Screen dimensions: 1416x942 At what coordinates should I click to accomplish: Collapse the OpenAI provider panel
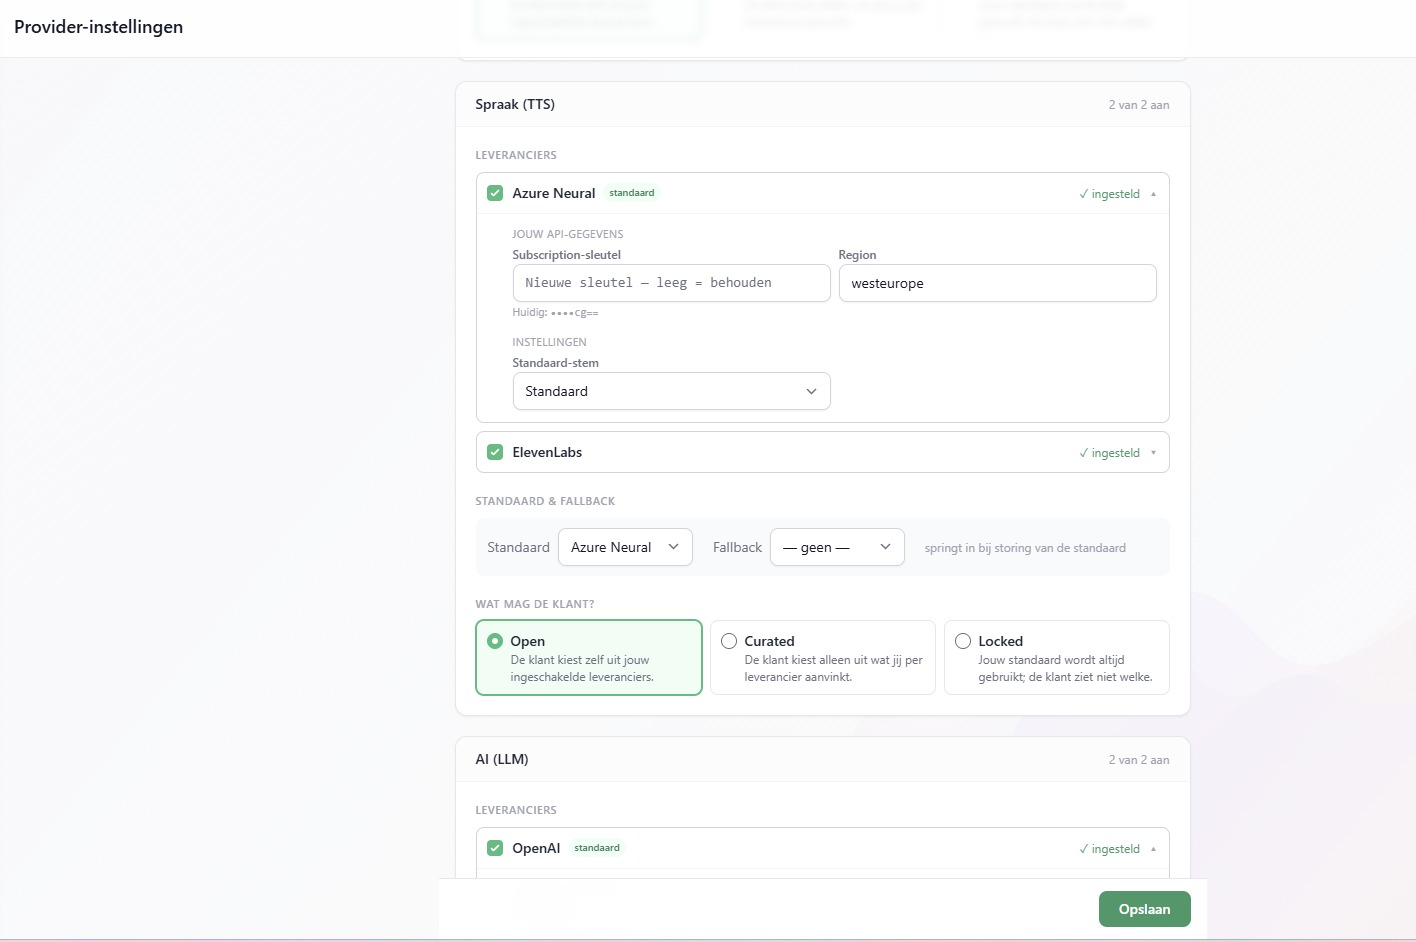(1153, 849)
